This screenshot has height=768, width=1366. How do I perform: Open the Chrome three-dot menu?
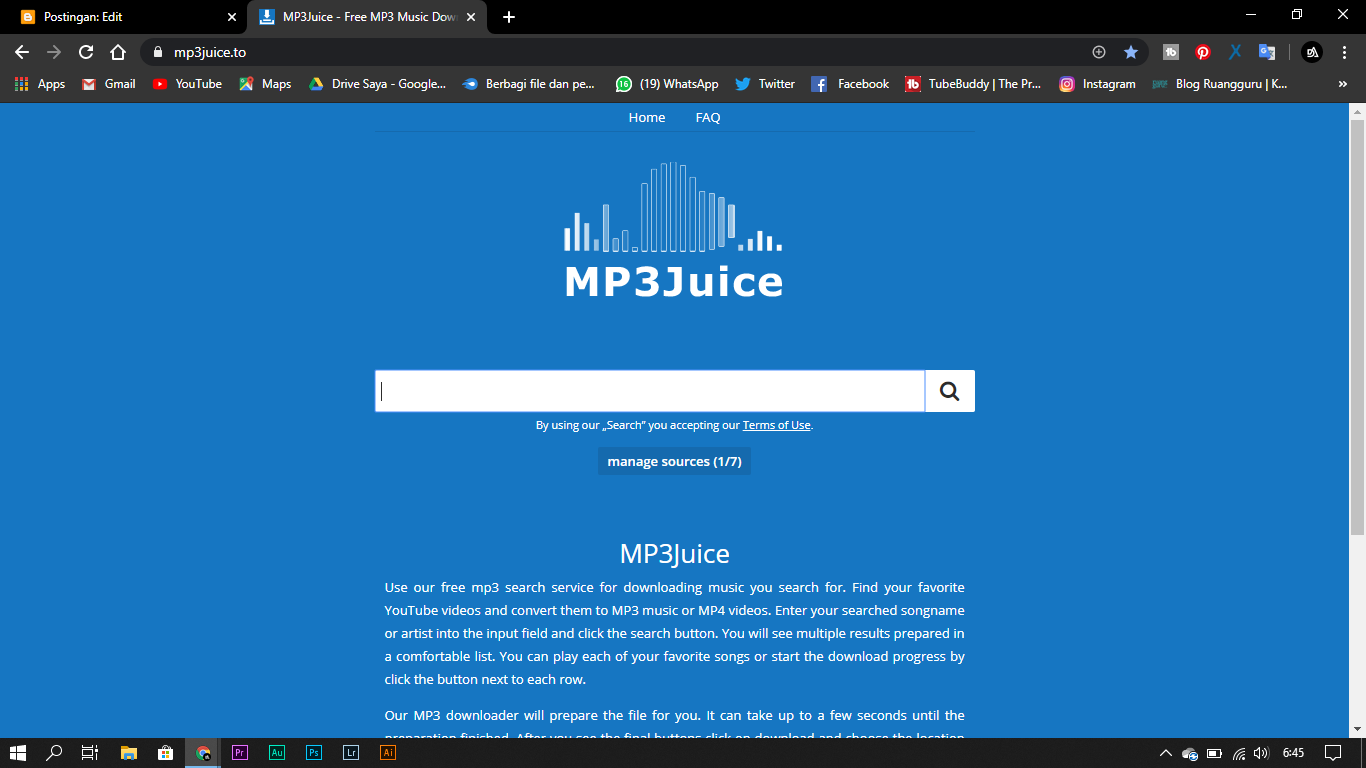click(x=1344, y=52)
